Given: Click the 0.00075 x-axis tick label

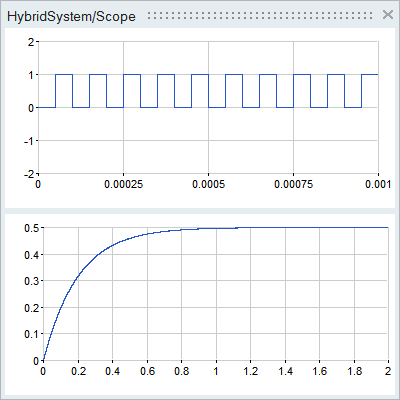Looking at the screenshot, I should (293, 184).
